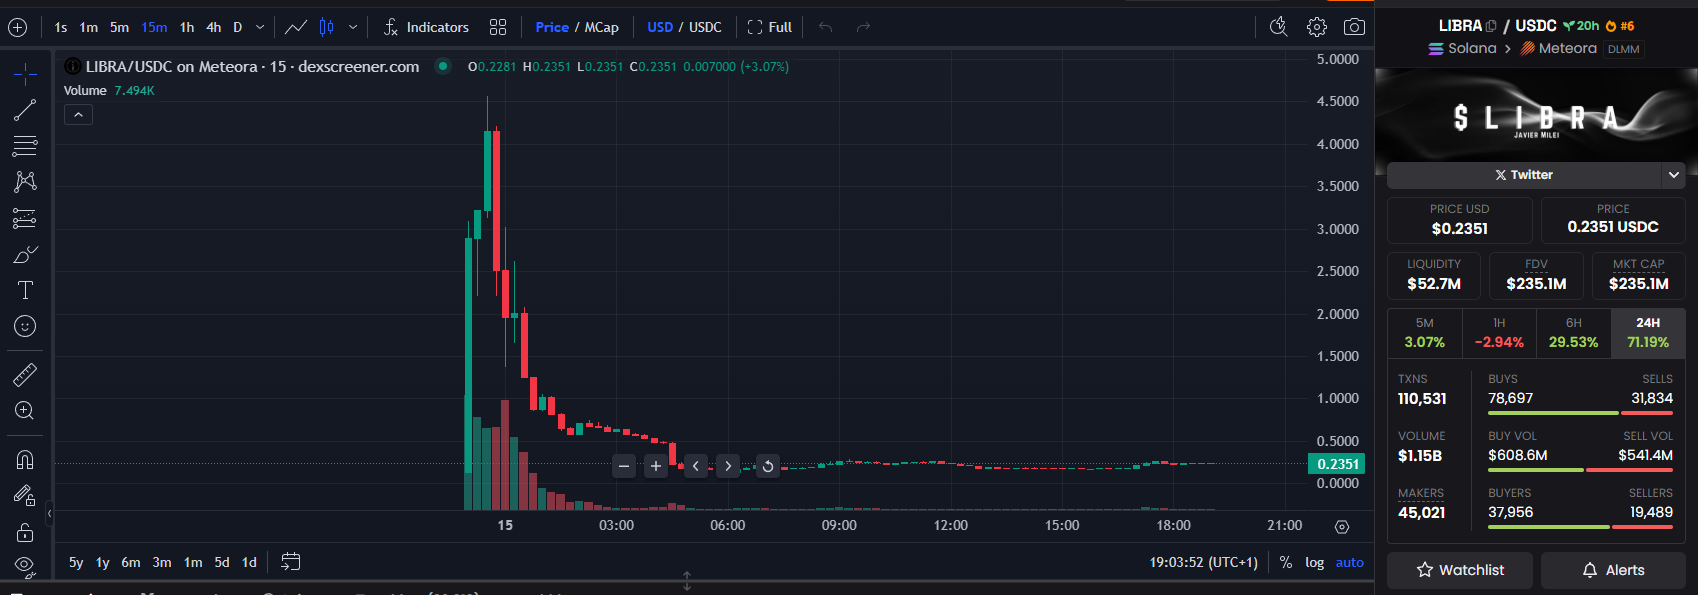This screenshot has height=595, width=1698.
Task: Open the line chart type icon
Action: [x=296, y=27]
